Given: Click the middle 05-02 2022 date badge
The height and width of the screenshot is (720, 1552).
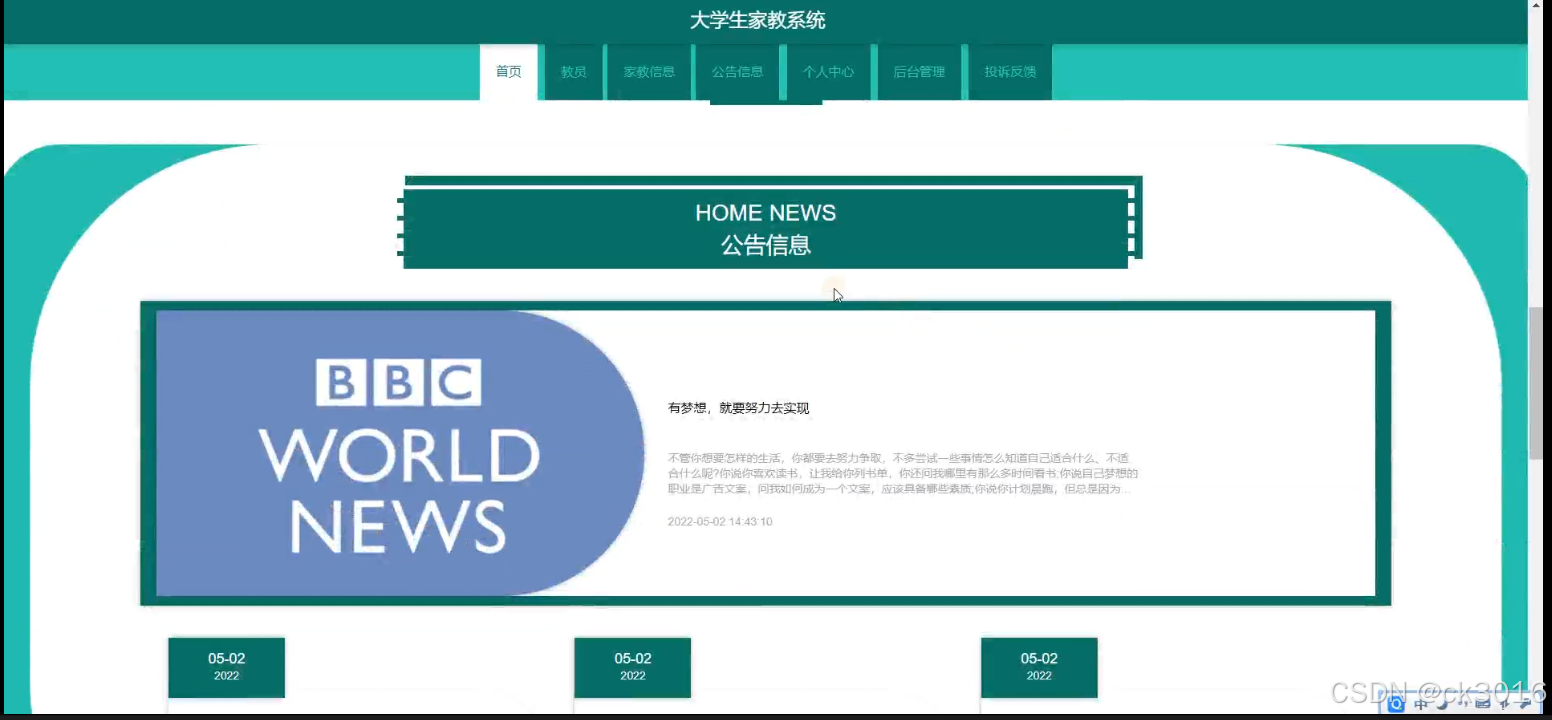Looking at the screenshot, I should click(633, 667).
